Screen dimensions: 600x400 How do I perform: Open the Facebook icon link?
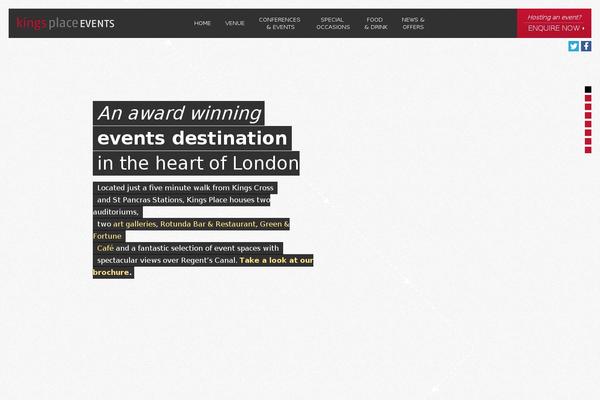tap(586, 46)
